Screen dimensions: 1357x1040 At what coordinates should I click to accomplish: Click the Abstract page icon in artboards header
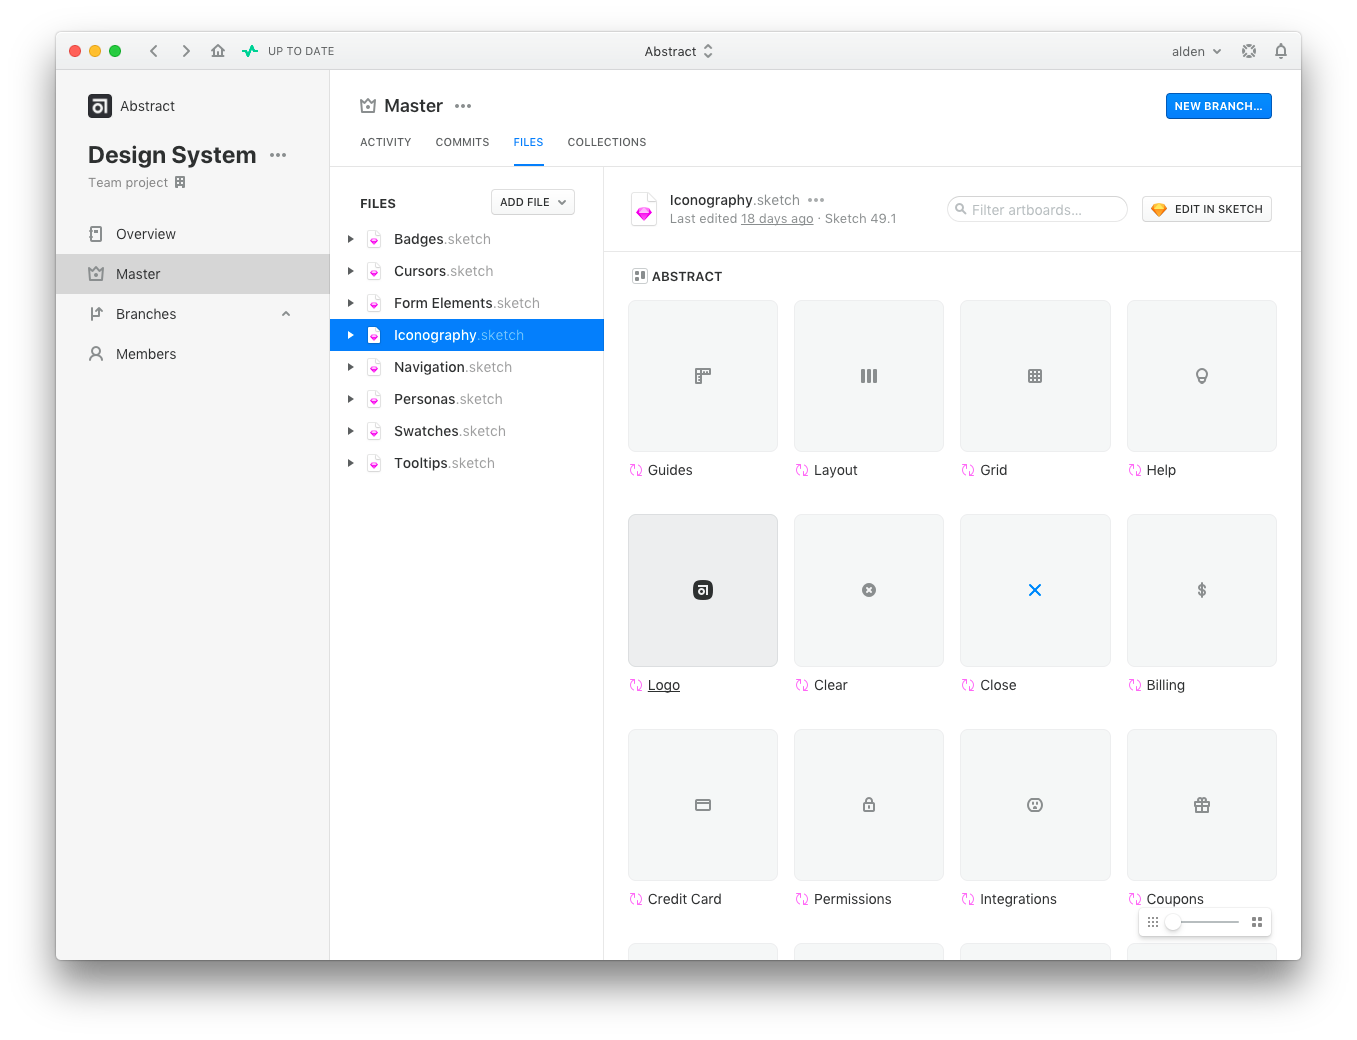point(640,276)
